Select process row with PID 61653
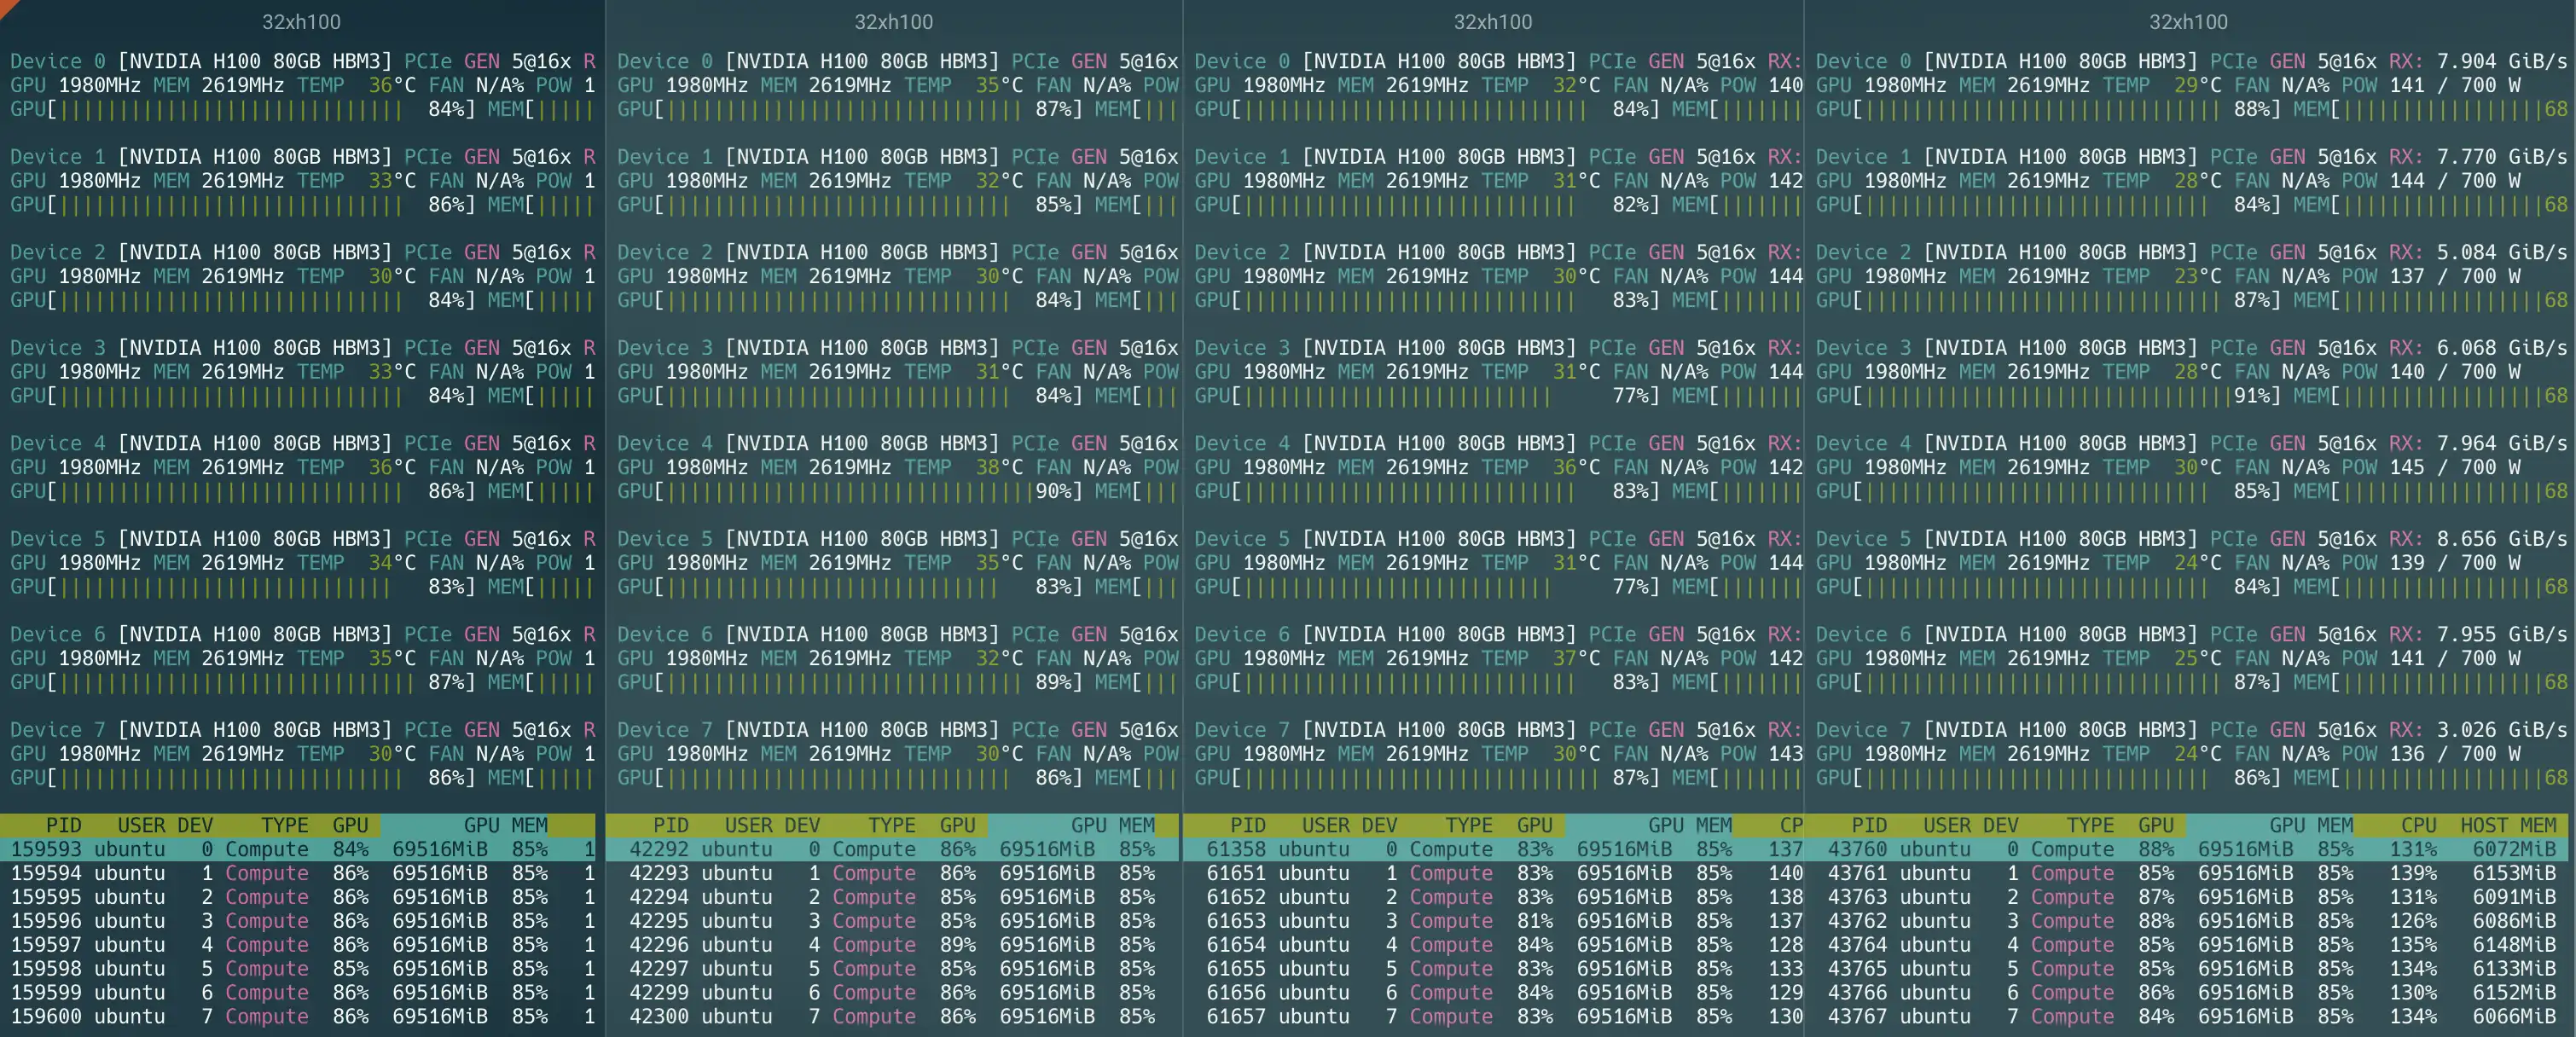This screenshot has width=2576, height=1037. point(1493,921)
